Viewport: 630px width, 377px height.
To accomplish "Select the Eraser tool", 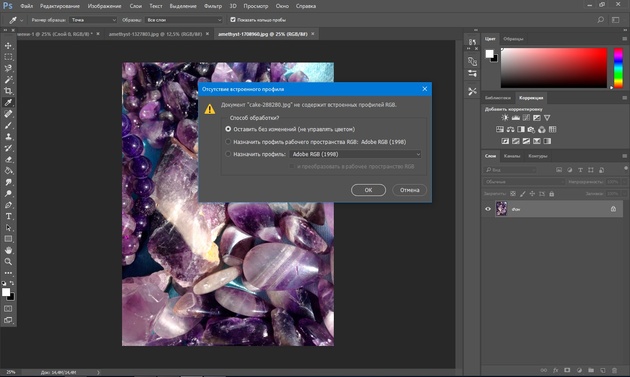I will 8,159.
